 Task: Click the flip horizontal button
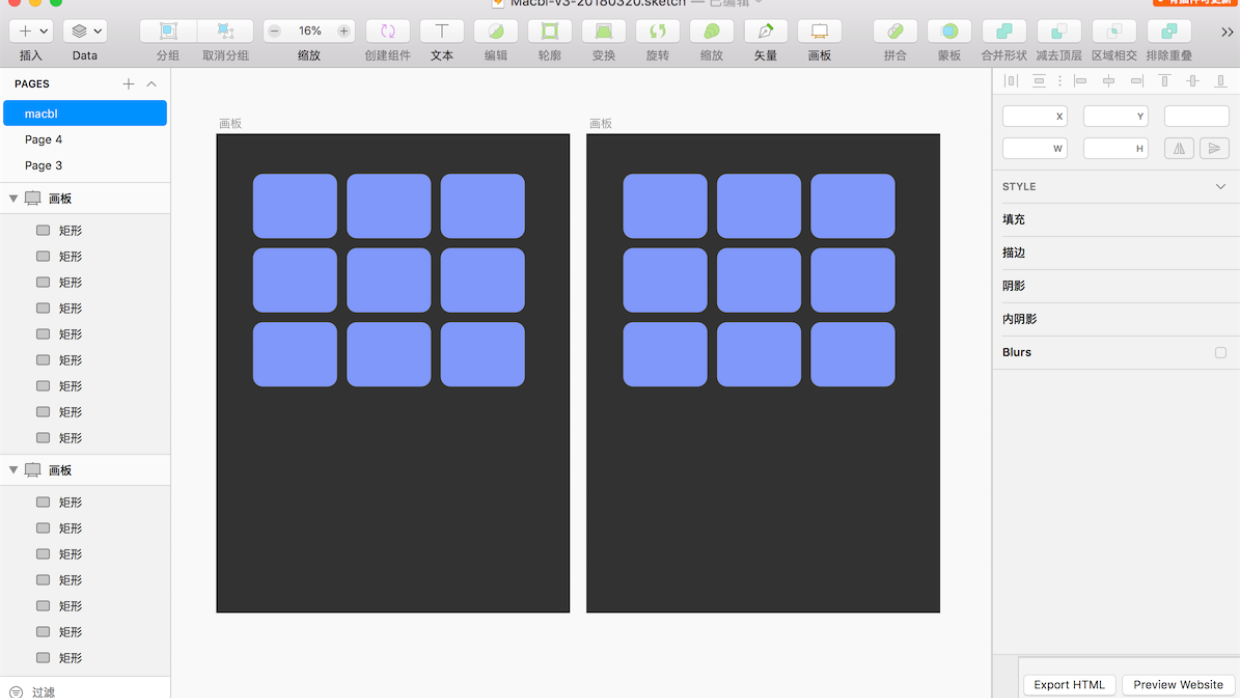(x=1179, y=148)
